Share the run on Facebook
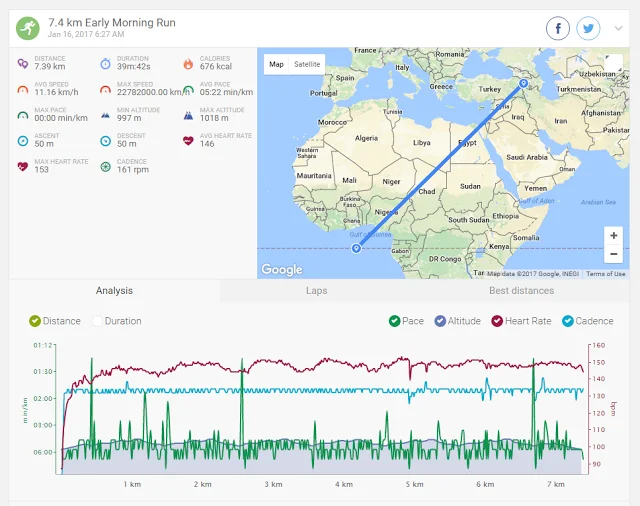 558,29
